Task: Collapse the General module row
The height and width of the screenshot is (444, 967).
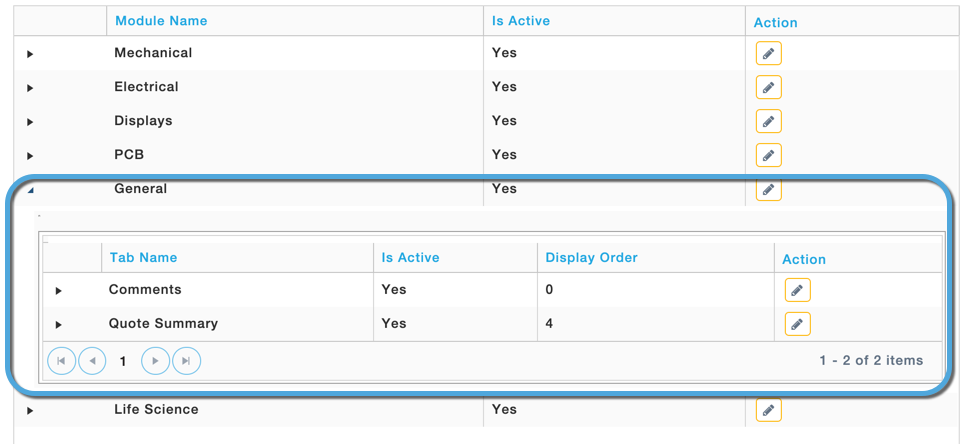Action: point(30,191)
